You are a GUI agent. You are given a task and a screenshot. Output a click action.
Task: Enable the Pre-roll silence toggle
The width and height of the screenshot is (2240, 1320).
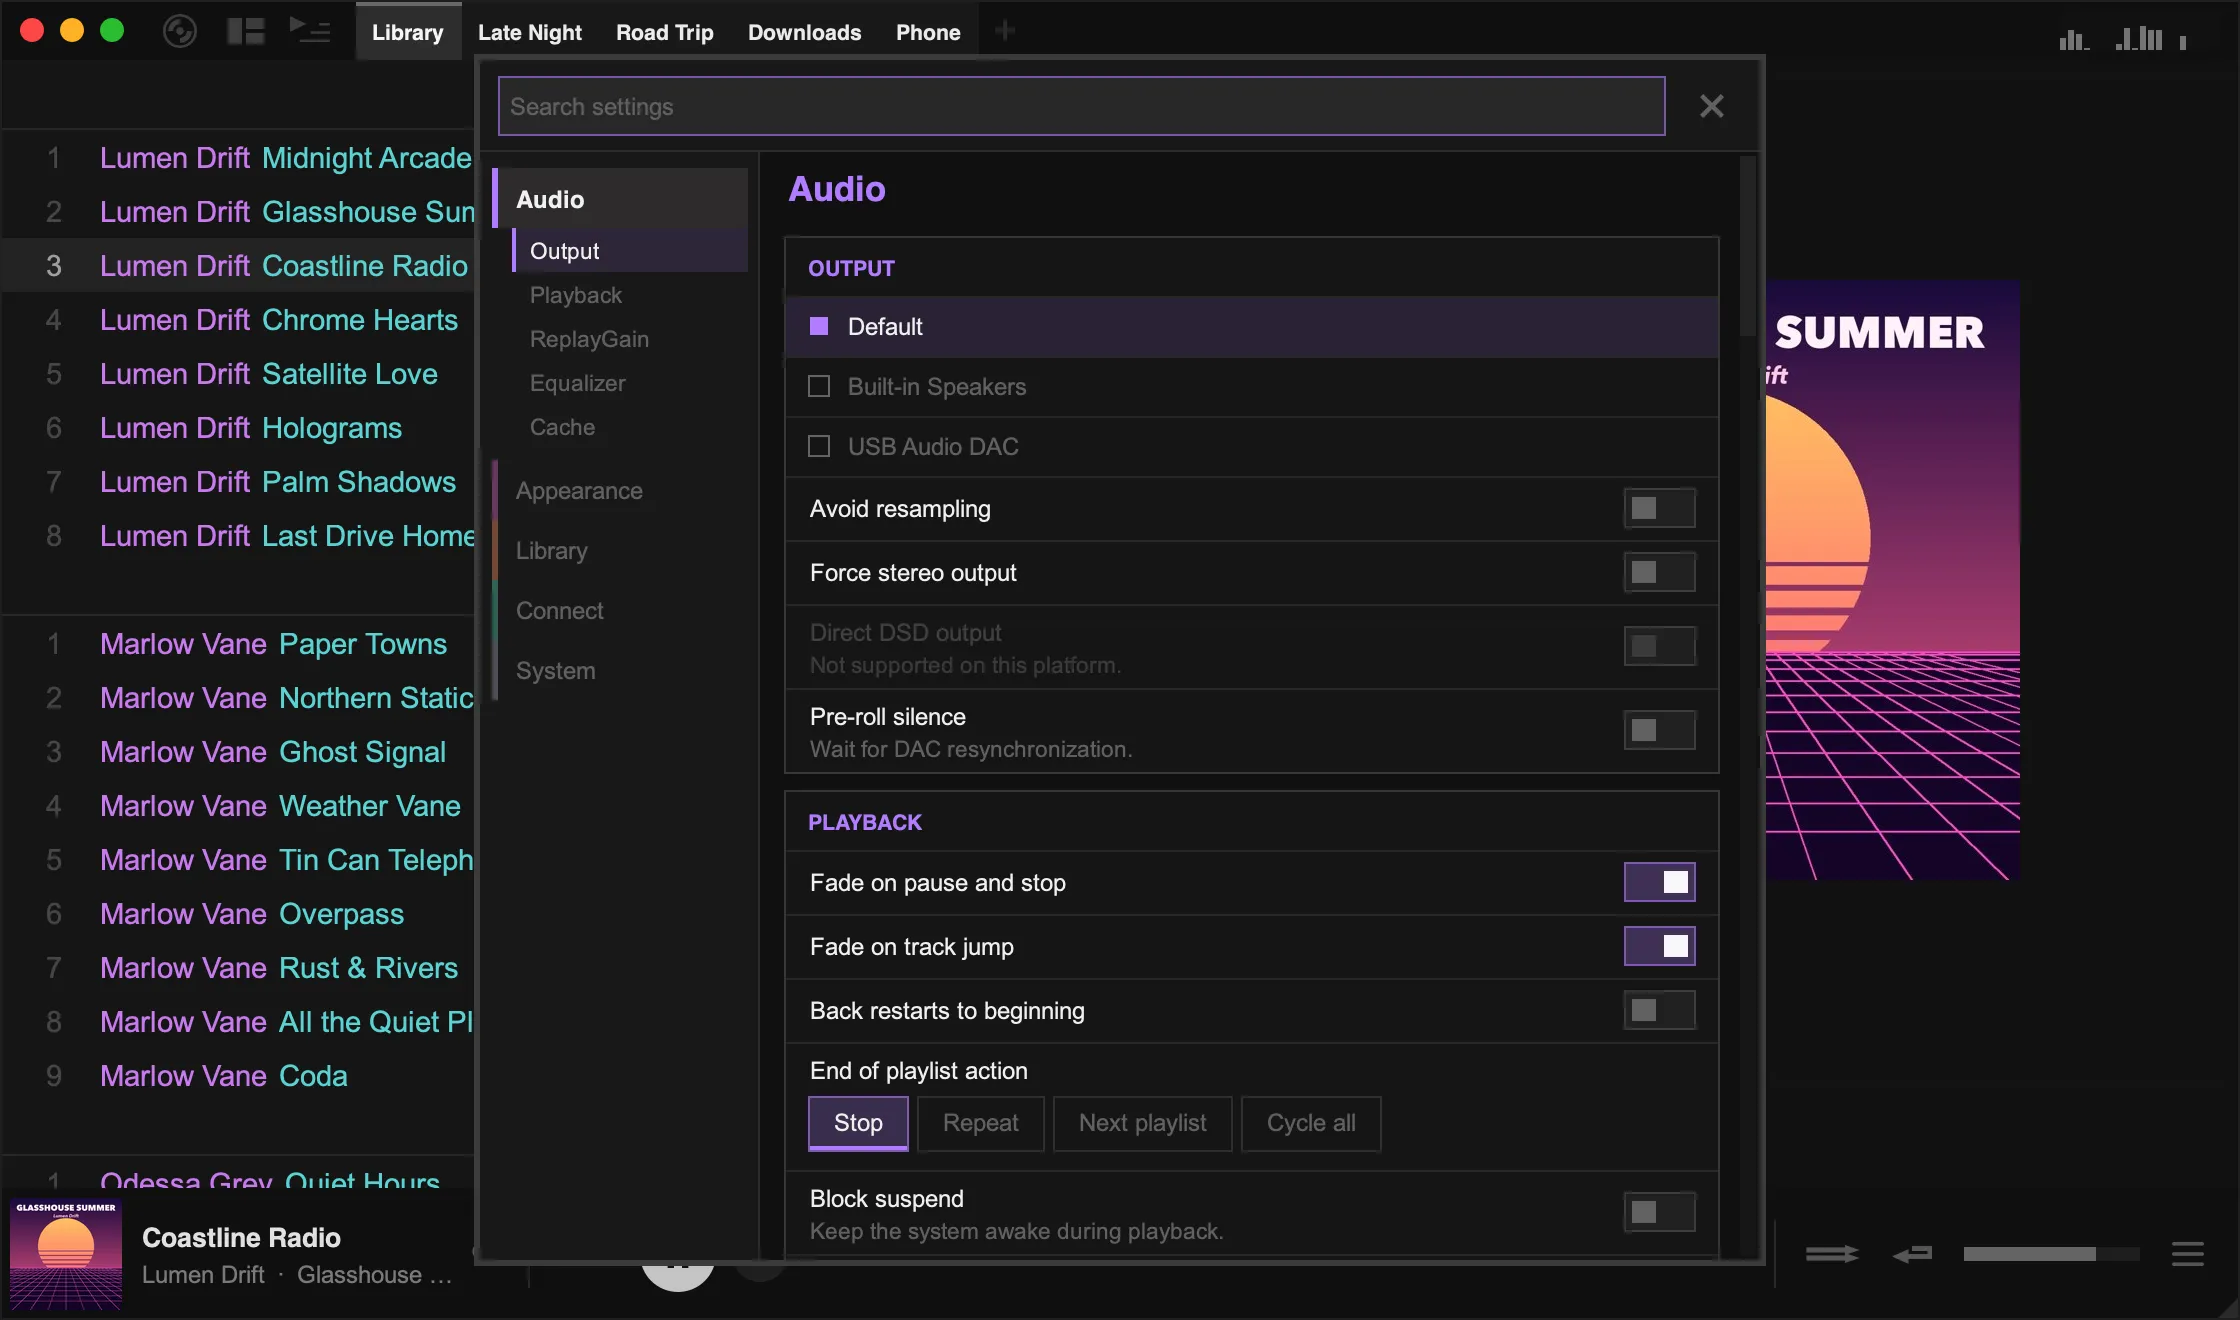click(x=1659, y=731)
